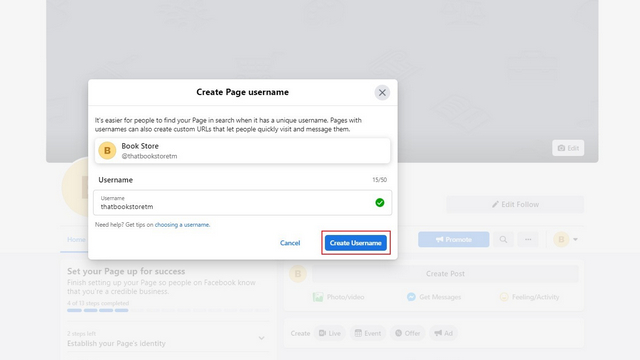Click the 4 of 13 steps completed text
Image resolution: width=640 pixels, height=360 pixels.
(x=98, y=303)
